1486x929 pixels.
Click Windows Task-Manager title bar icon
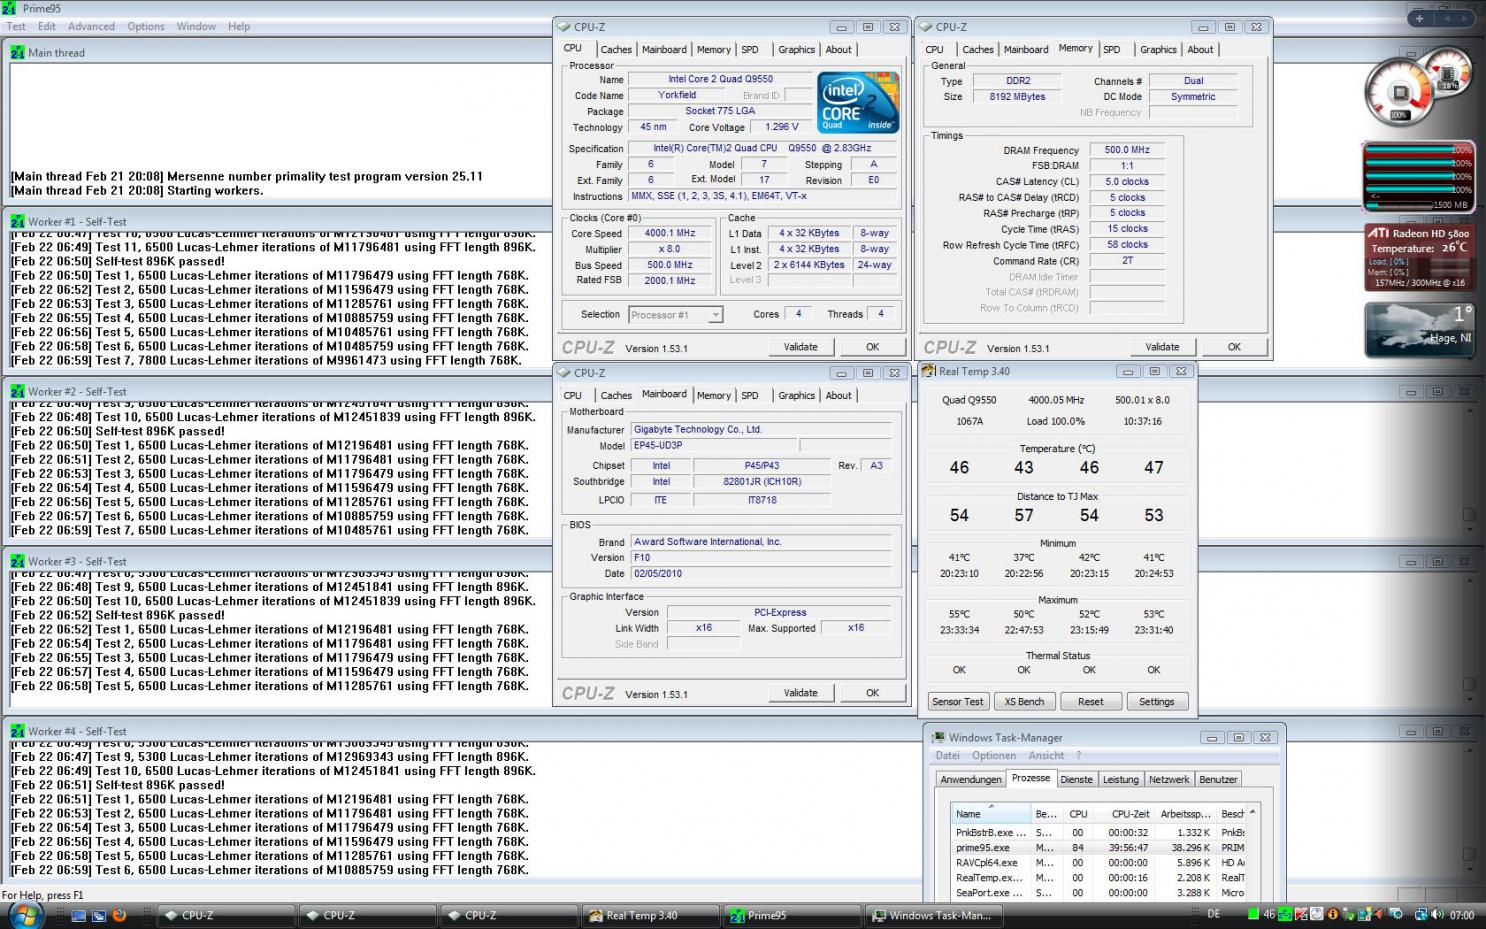pyautogui.click(x=938, y=737)
